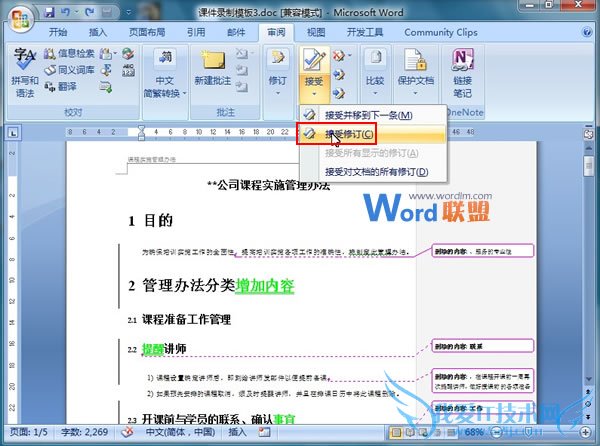Click the 删除的内容: 联系 balloon

pyautogui.click(x=482, y=346)
